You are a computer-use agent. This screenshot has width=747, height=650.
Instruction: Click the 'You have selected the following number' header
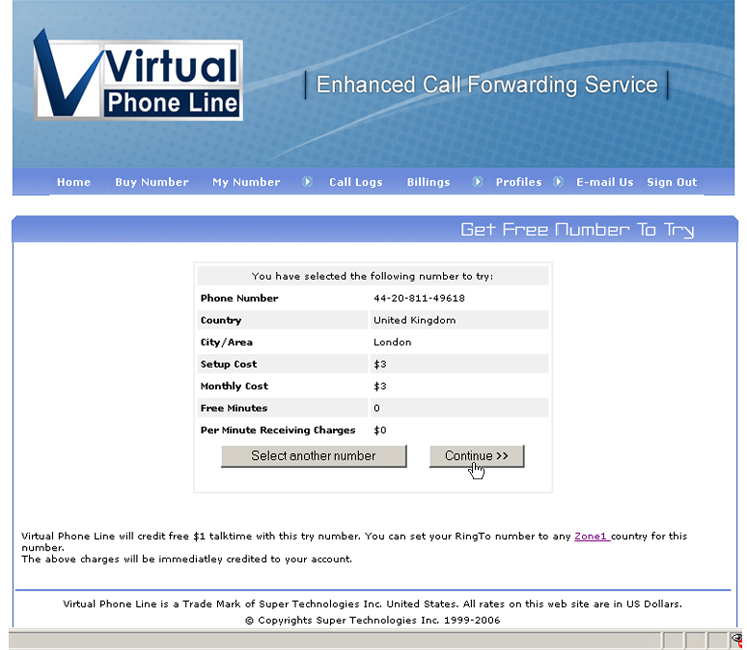coord(373,276)
